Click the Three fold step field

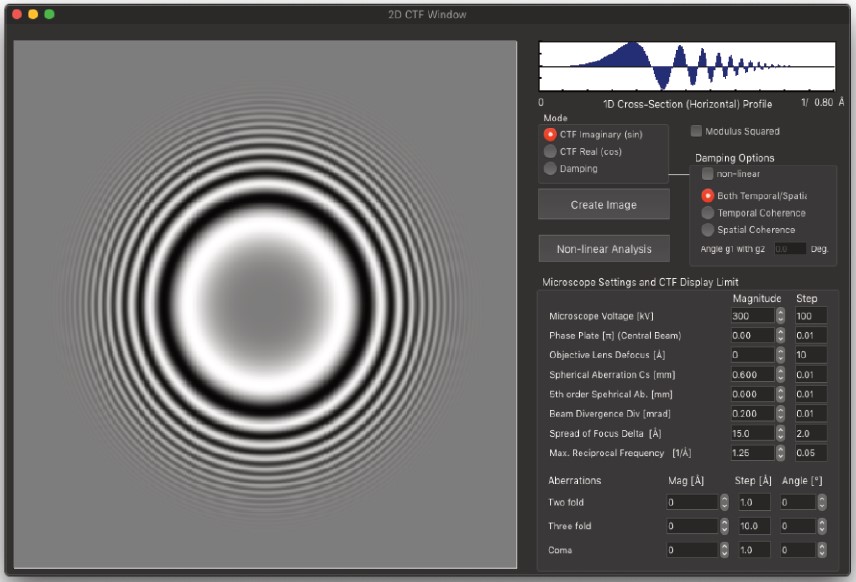755,526
